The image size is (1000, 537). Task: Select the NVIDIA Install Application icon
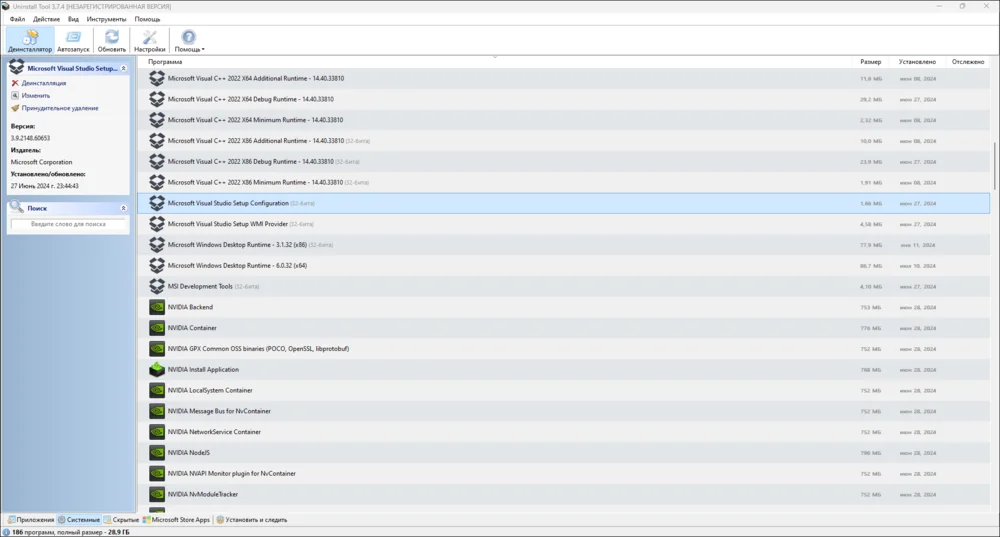(157, 369)
